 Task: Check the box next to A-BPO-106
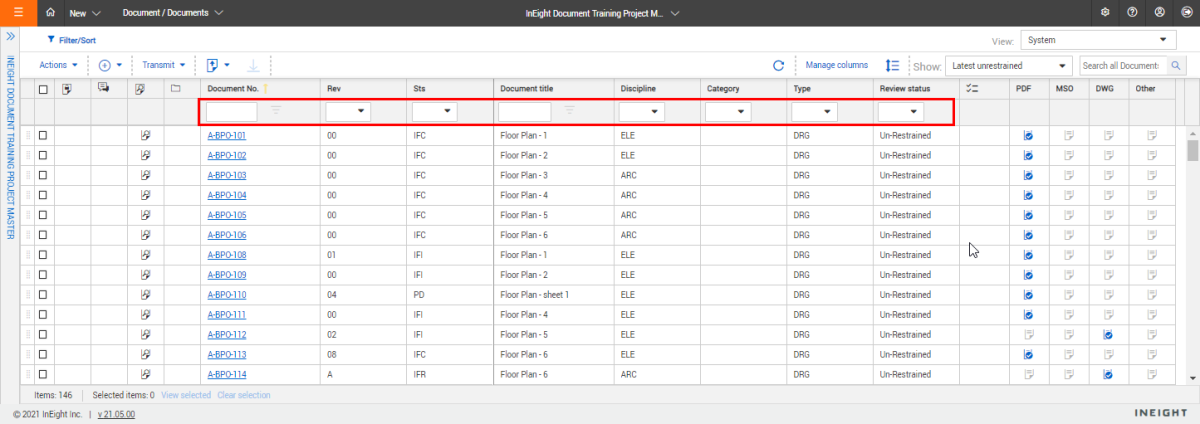coord(43,235)
